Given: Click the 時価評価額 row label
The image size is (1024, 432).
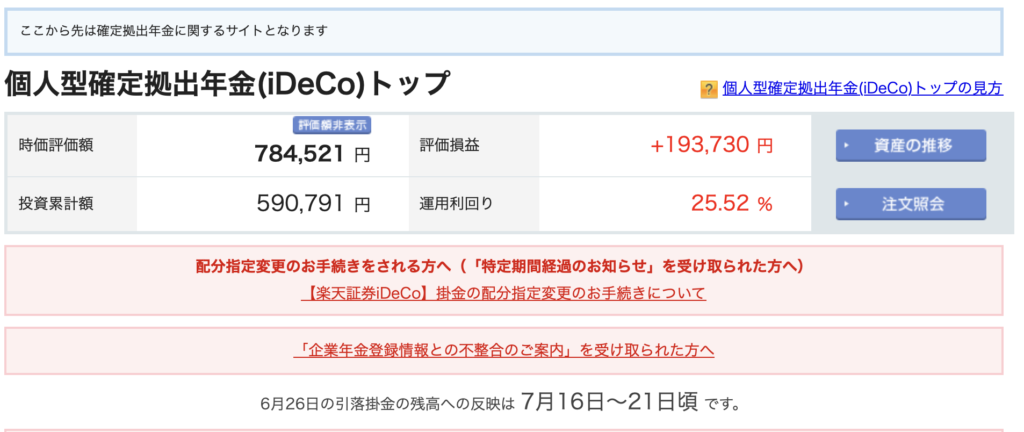Looking at the screenshot, I should [56, 146].
